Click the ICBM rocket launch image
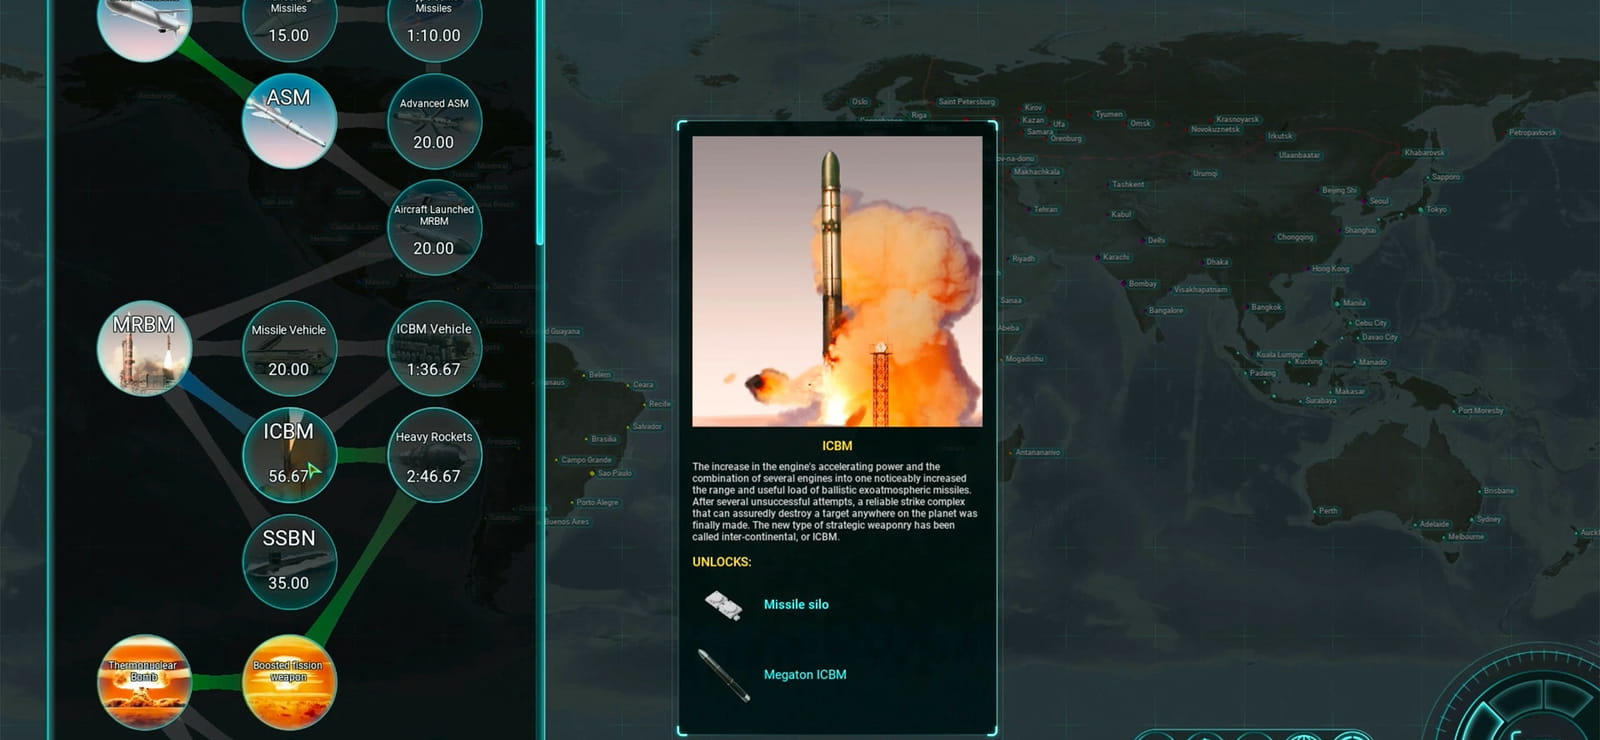 tap(837, 282)
